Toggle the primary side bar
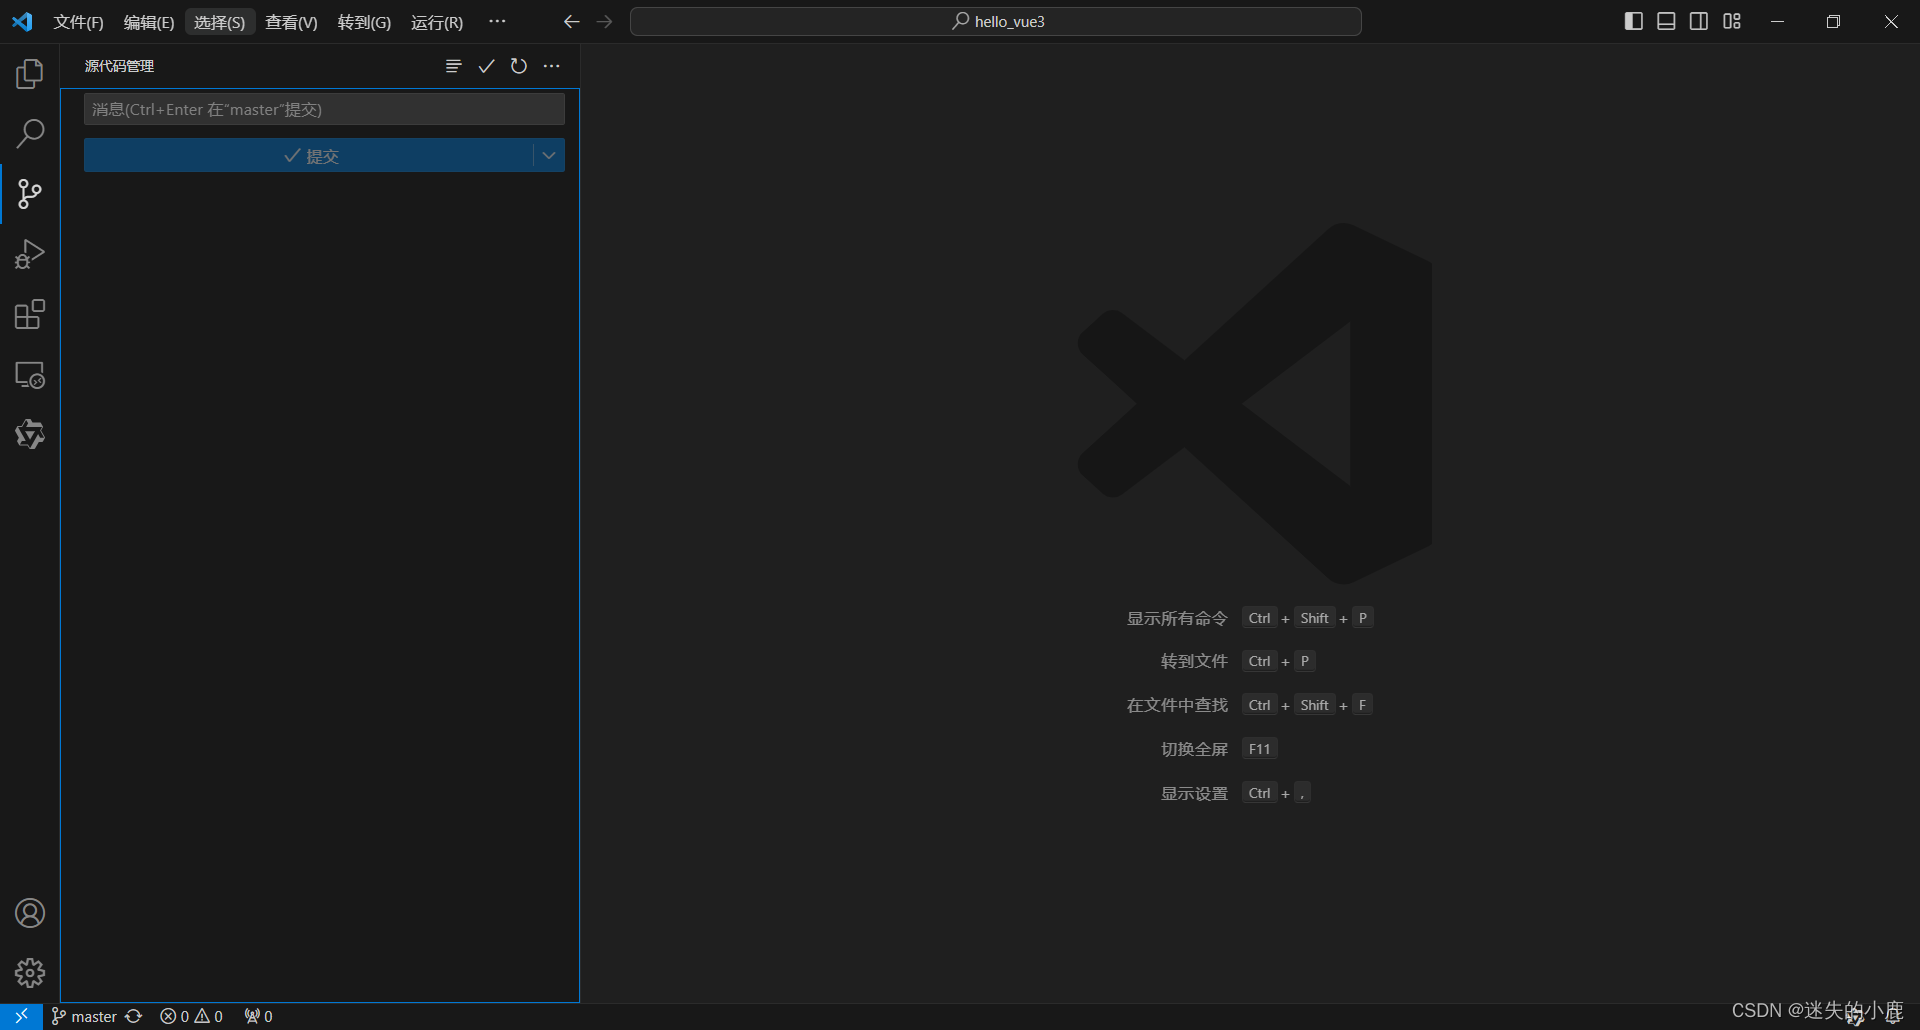Image resolution: width=1920 pixels, height=1030 pixels. point(1633,22)
